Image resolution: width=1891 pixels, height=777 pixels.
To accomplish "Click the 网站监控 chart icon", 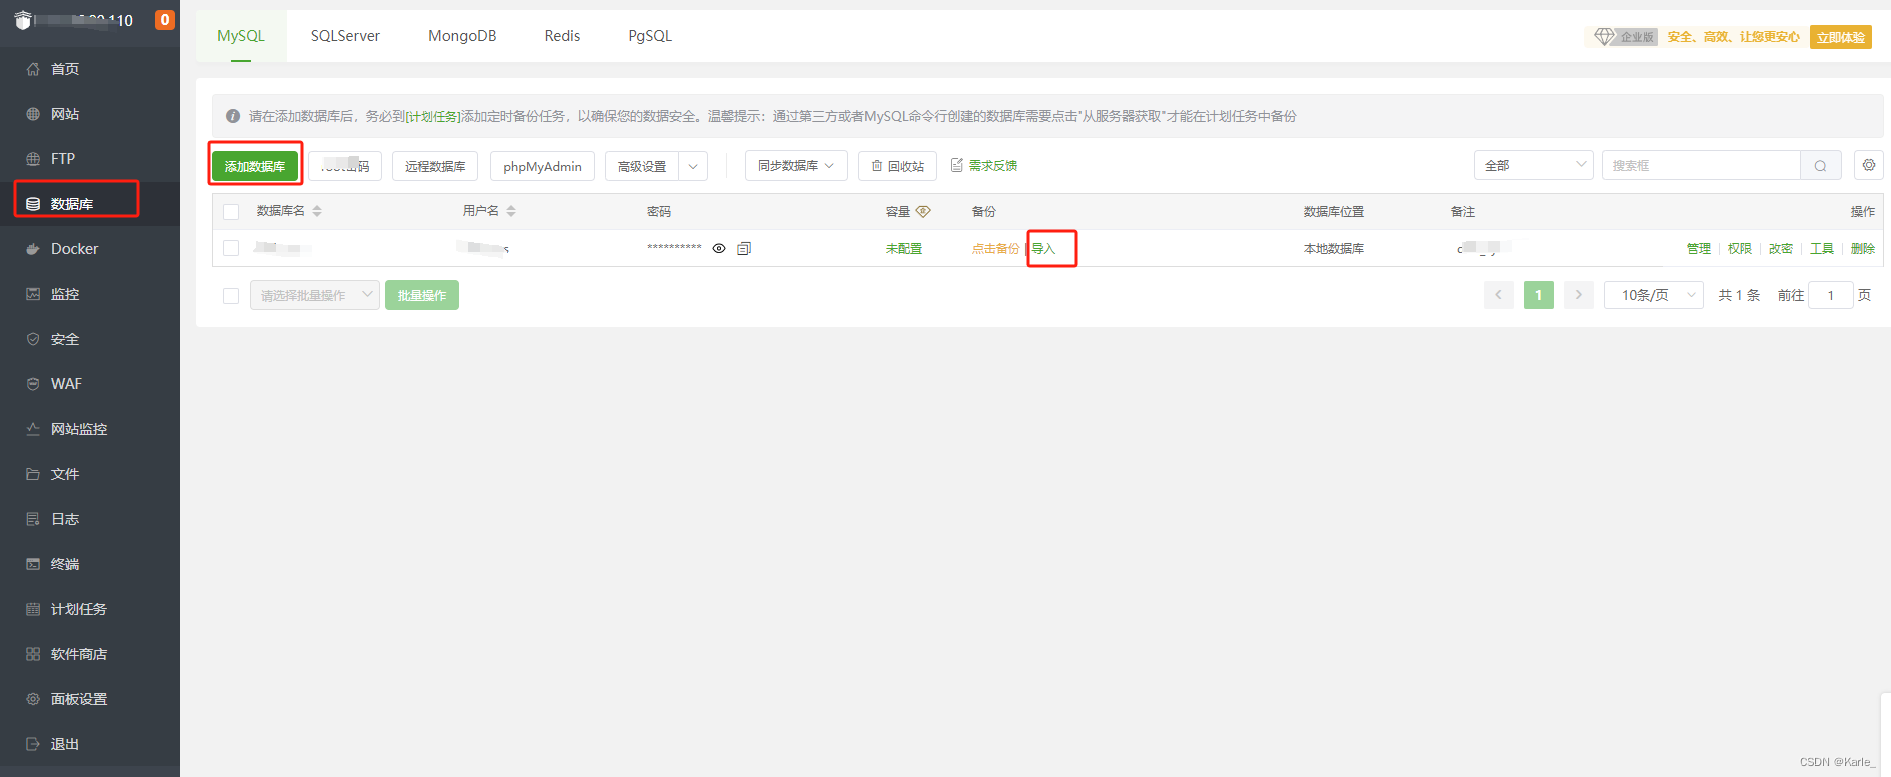I will click(33, 429).
